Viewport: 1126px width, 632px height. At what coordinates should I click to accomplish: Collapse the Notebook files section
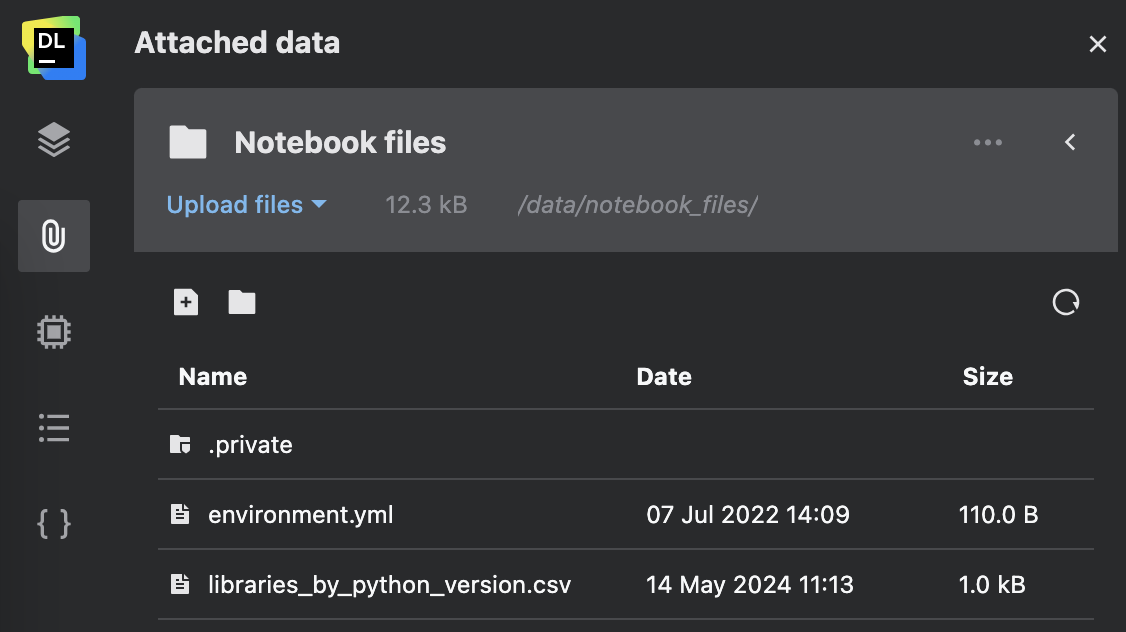tap(1069, 142)
